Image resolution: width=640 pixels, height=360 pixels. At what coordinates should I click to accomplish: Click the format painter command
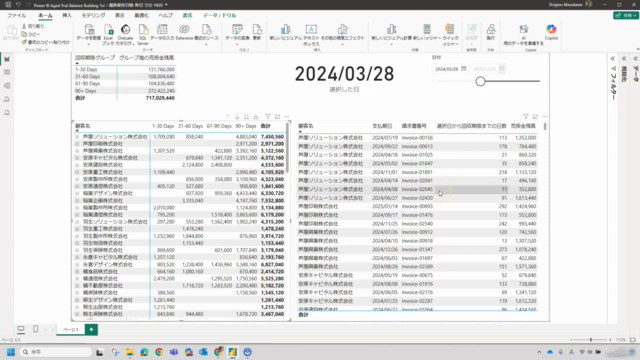[46, 42]
